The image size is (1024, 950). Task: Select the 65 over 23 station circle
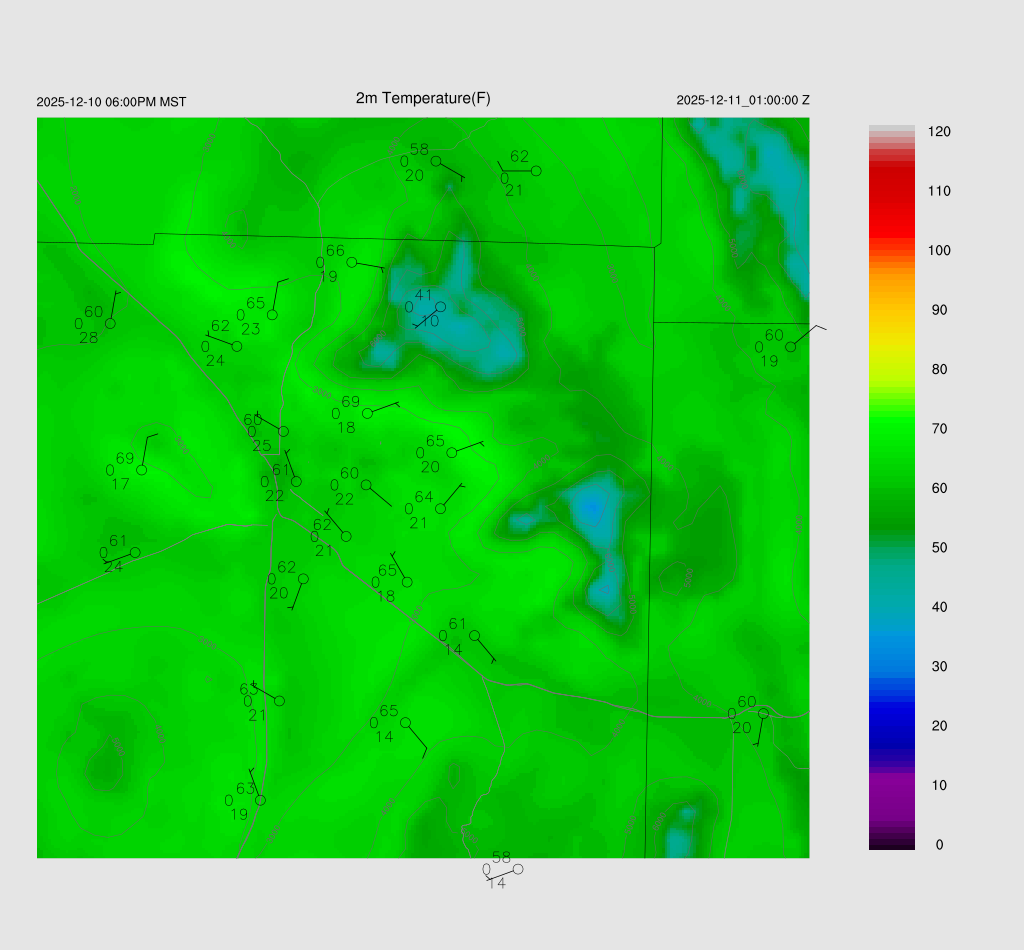tap(272, 315)
